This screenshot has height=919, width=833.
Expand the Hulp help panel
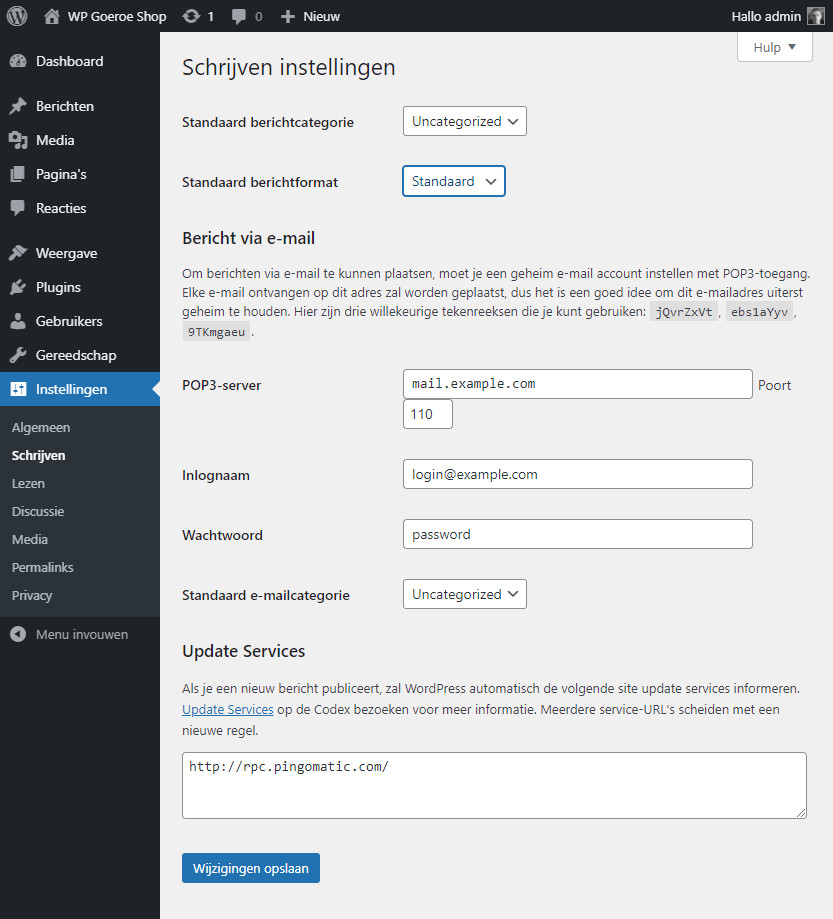pyautogui.click(x=774, y=47)
